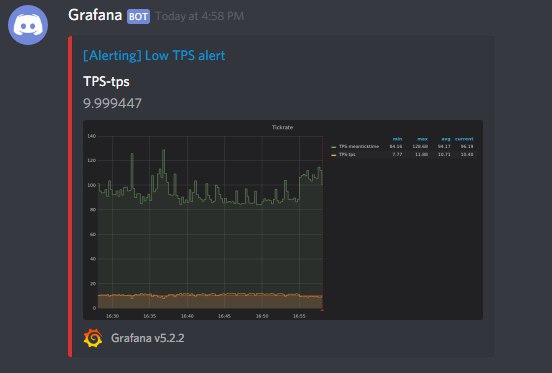Open the Low TPS alert link

pos(154,56)
